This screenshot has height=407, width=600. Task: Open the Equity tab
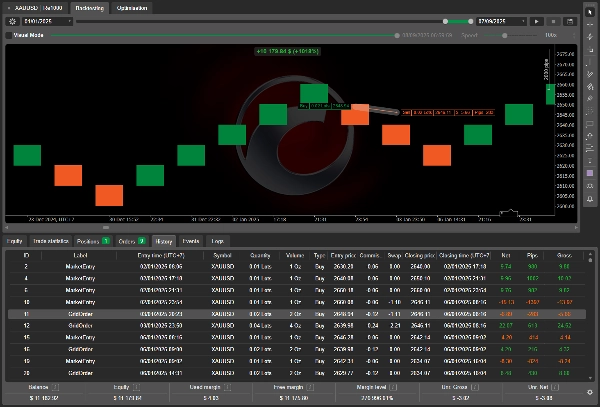[x=15, y=241]
